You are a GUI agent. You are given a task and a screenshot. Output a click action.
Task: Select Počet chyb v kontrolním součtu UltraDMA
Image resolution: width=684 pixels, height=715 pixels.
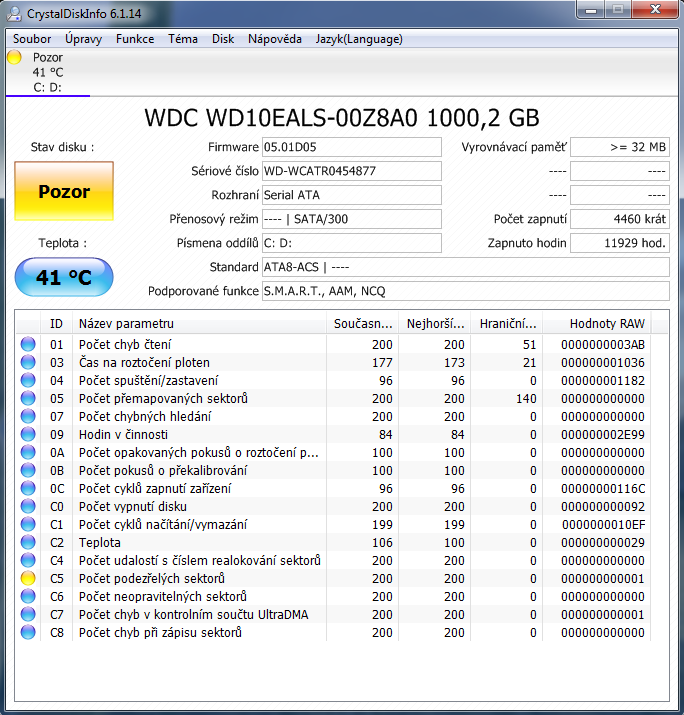pos(193,615)
